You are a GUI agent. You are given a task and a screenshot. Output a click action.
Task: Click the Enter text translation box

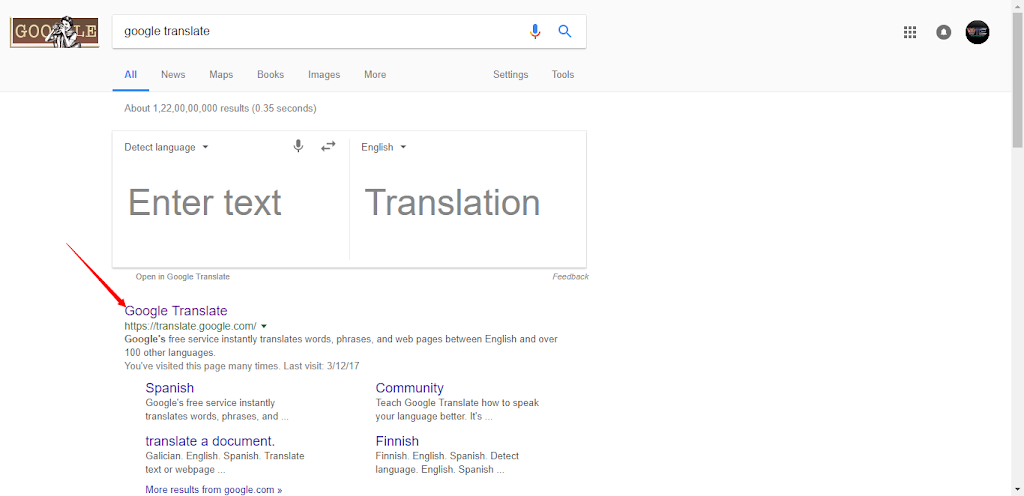pos(230,203)
